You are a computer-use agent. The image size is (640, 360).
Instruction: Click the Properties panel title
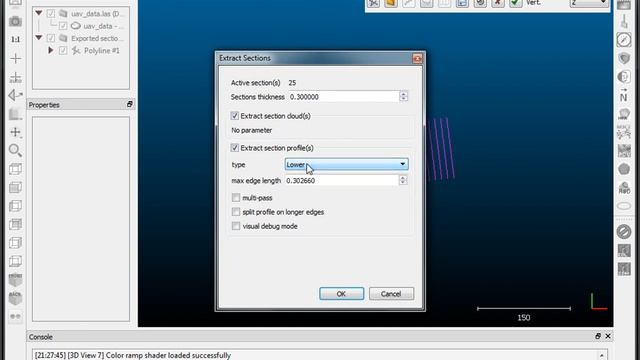tap(44, 105)
